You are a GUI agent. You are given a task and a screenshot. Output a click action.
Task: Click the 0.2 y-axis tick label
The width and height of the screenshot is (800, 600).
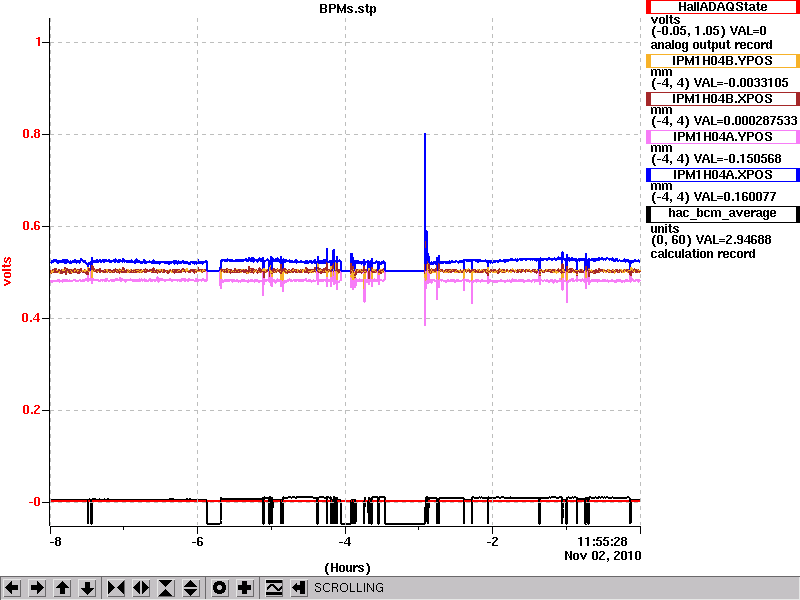point(32,410)
